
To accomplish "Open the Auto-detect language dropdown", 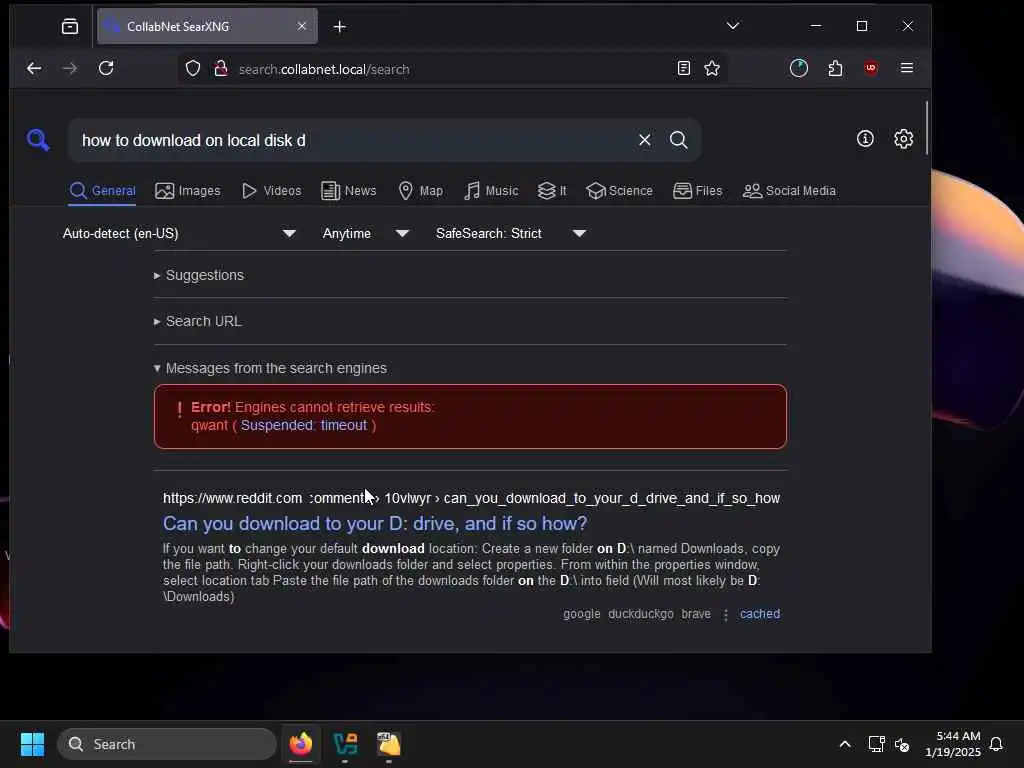I will (x=179, y=233).
